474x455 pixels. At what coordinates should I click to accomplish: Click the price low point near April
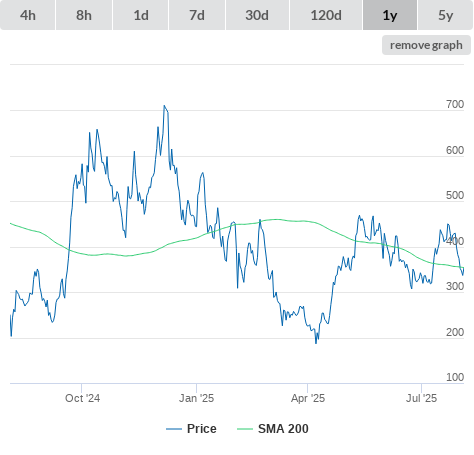tap(316, 343)
